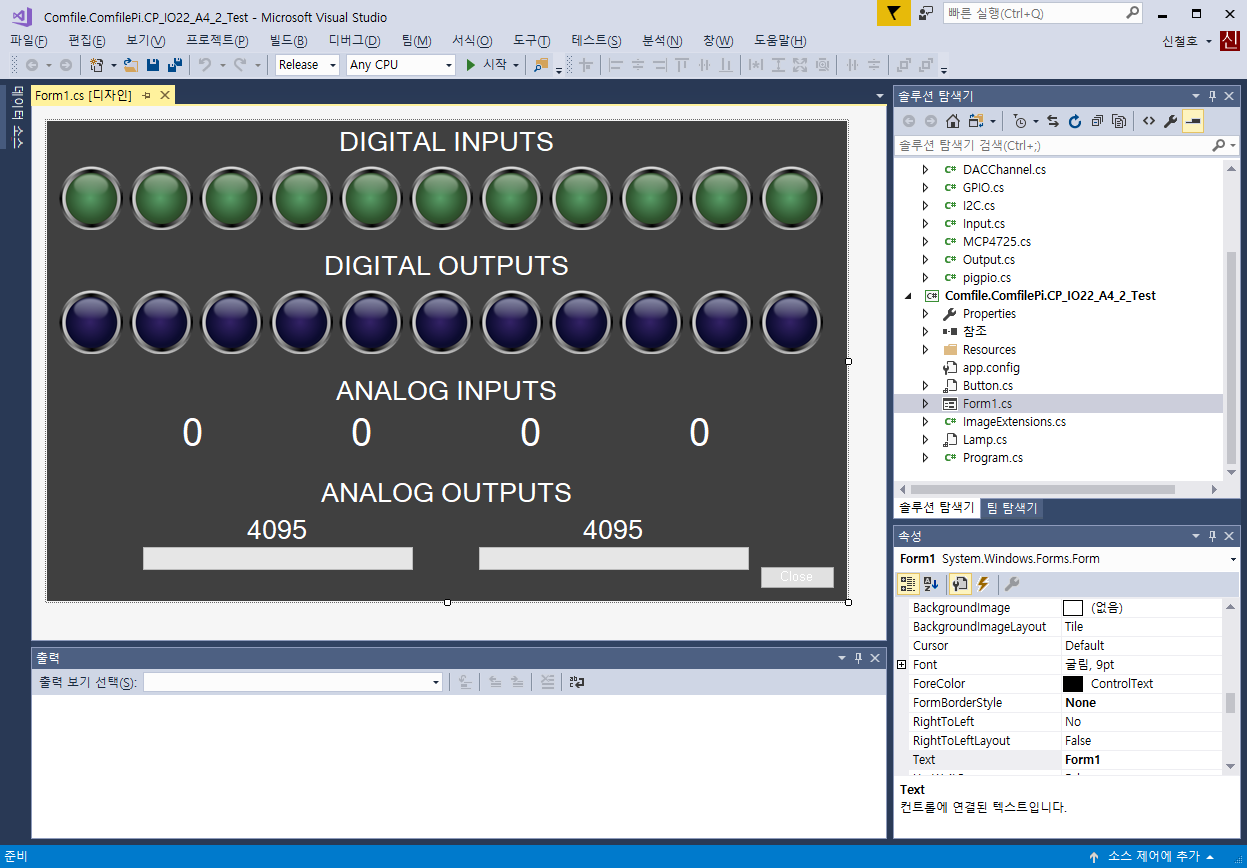1247x868 pixels.
Task: Switch to the 팀 탐색기 tab
Action: (1012, 508)
